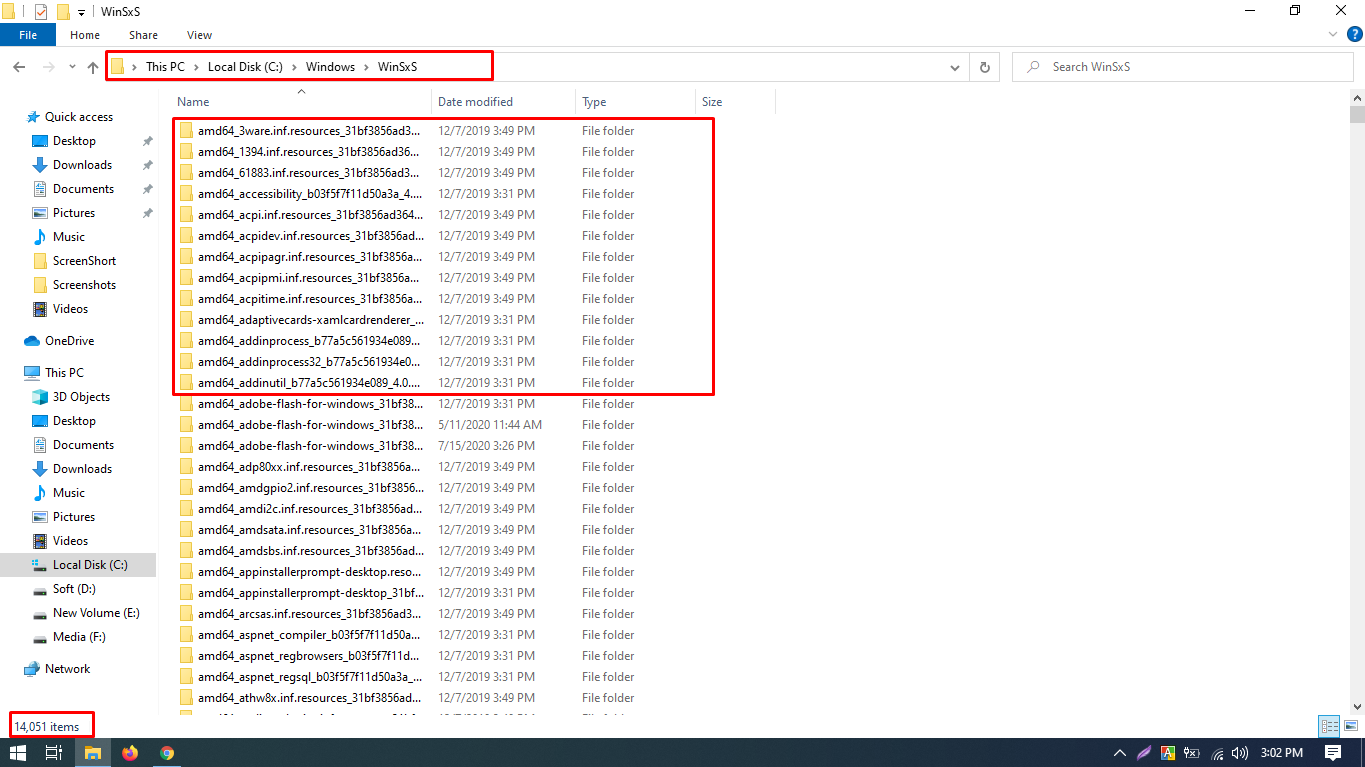
Task: Click the purple feather tray icon
Action: [x=1142, y=753]
